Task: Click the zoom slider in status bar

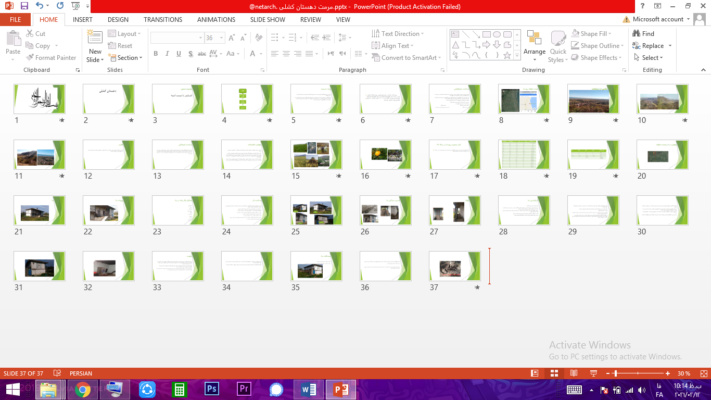Action: 642,373
